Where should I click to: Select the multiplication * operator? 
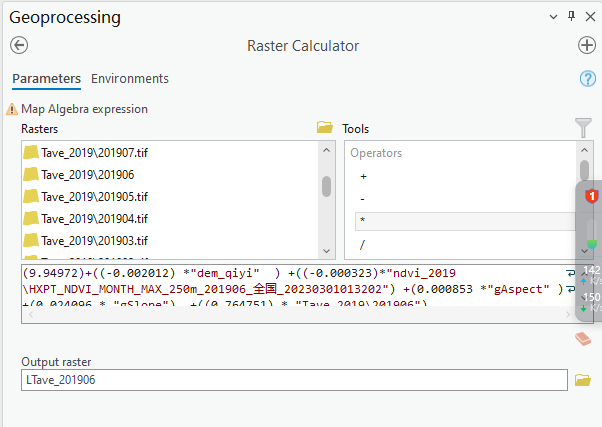coord(363,220)
